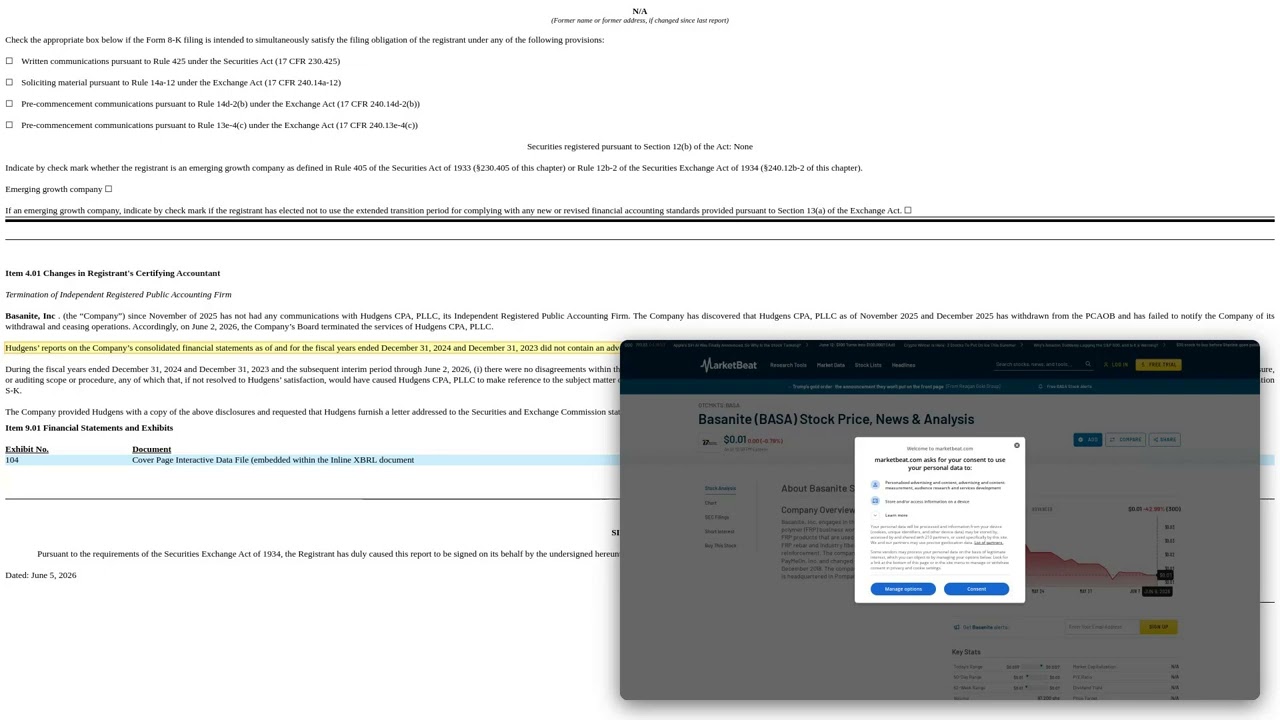Viewport: 1280px width, 720px height.
Task: Click the Manage options button
Action: [903, 589]
